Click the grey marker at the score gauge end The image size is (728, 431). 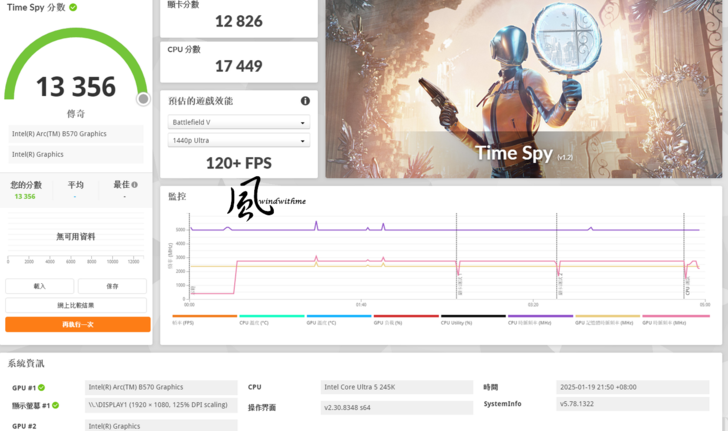coord(143,99)
